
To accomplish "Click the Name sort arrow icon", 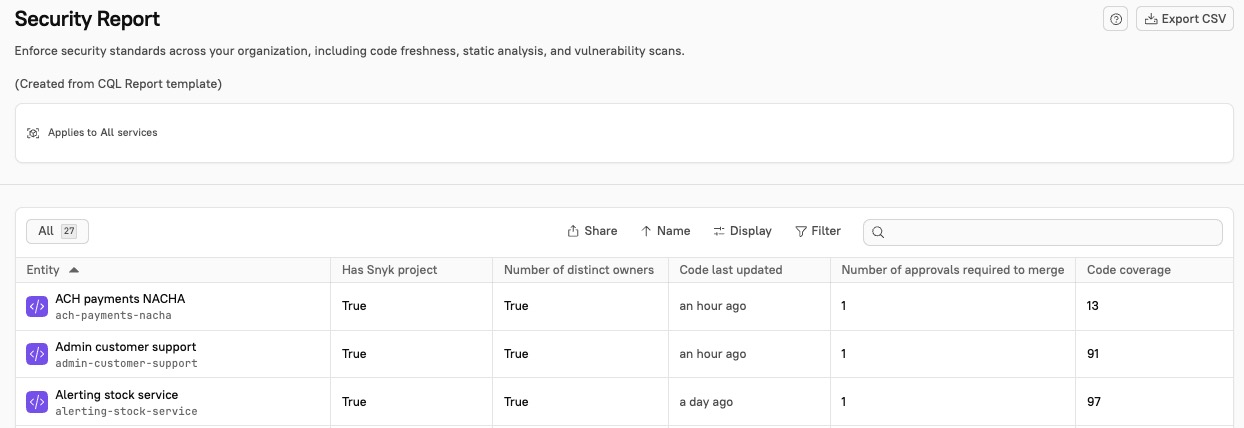I will (646, 231).
